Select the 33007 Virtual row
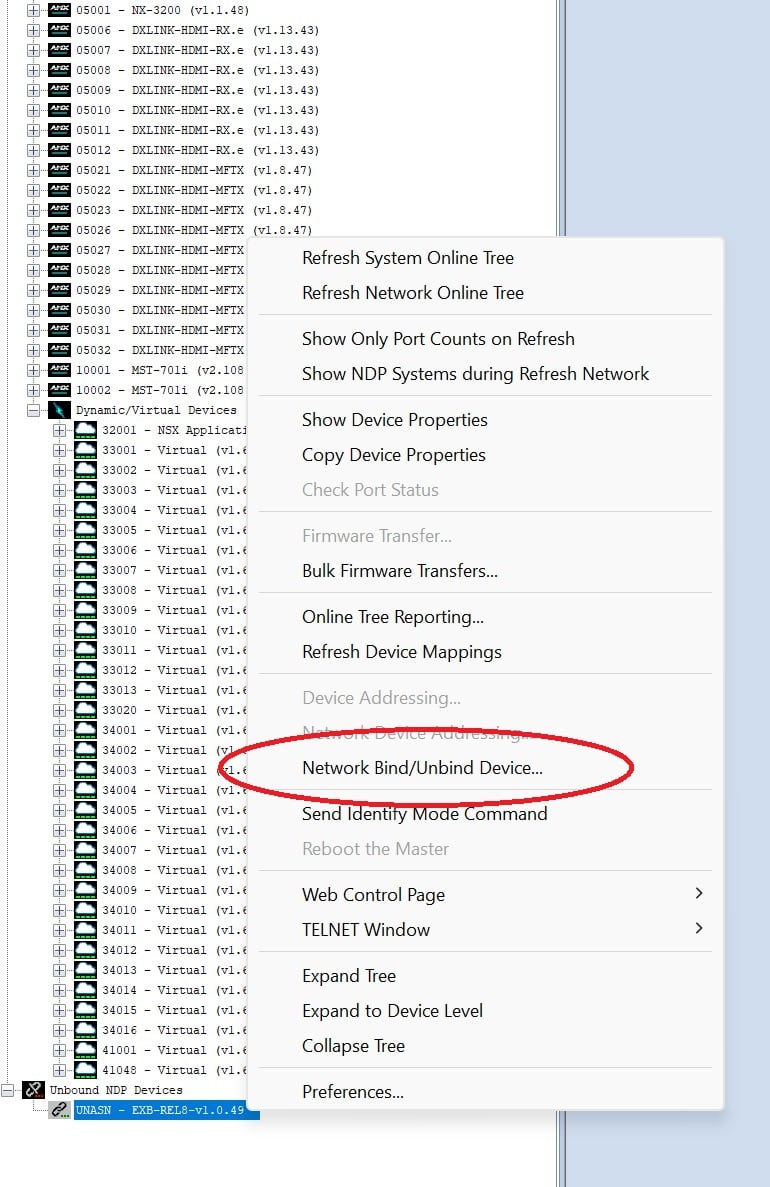 pos(174,570)
